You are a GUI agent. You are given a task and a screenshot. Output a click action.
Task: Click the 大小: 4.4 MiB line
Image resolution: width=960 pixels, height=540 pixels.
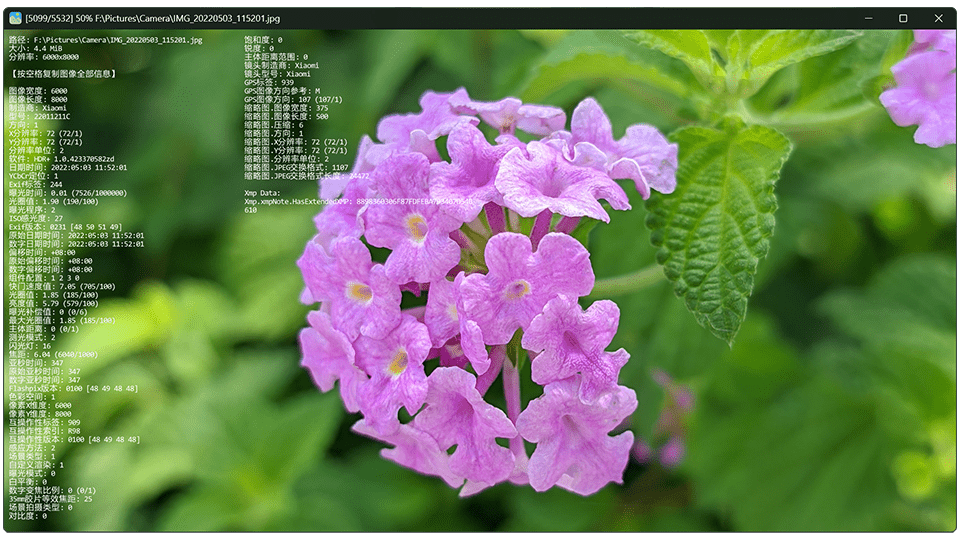(x=36, y=48)
